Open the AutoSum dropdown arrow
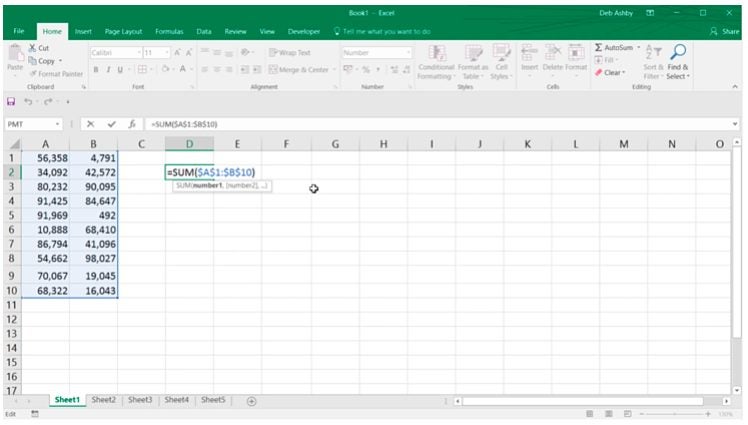 (x=638, y=47)
